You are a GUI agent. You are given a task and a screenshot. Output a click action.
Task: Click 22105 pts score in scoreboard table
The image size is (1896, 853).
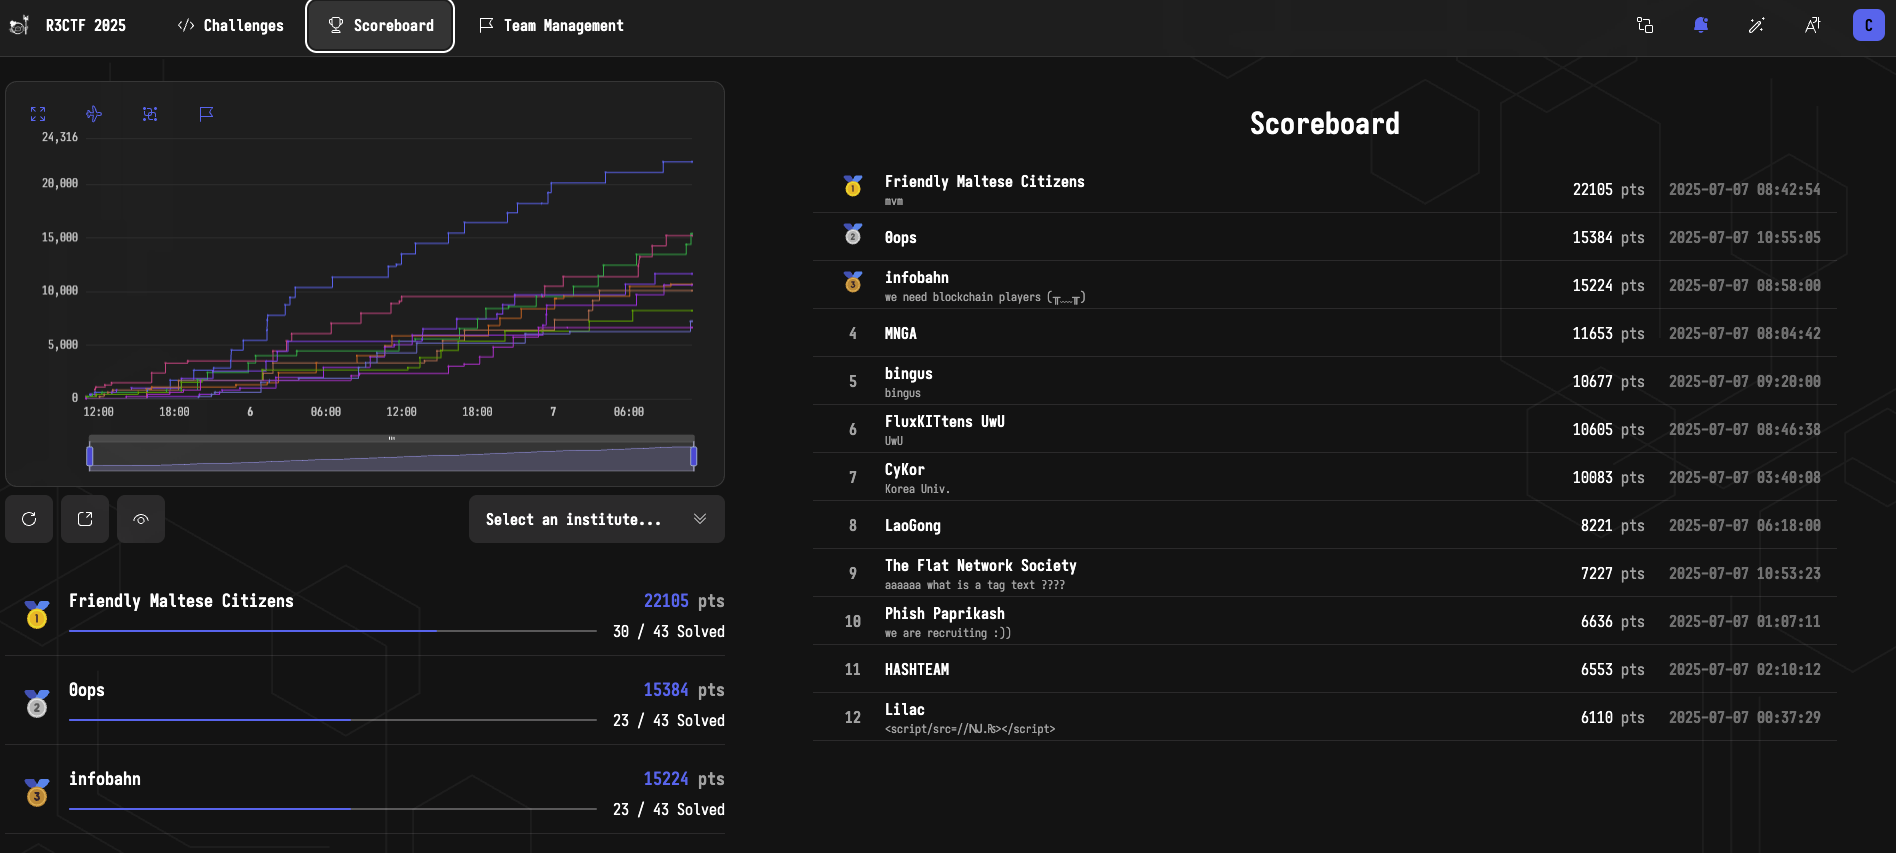point(1608,190)
